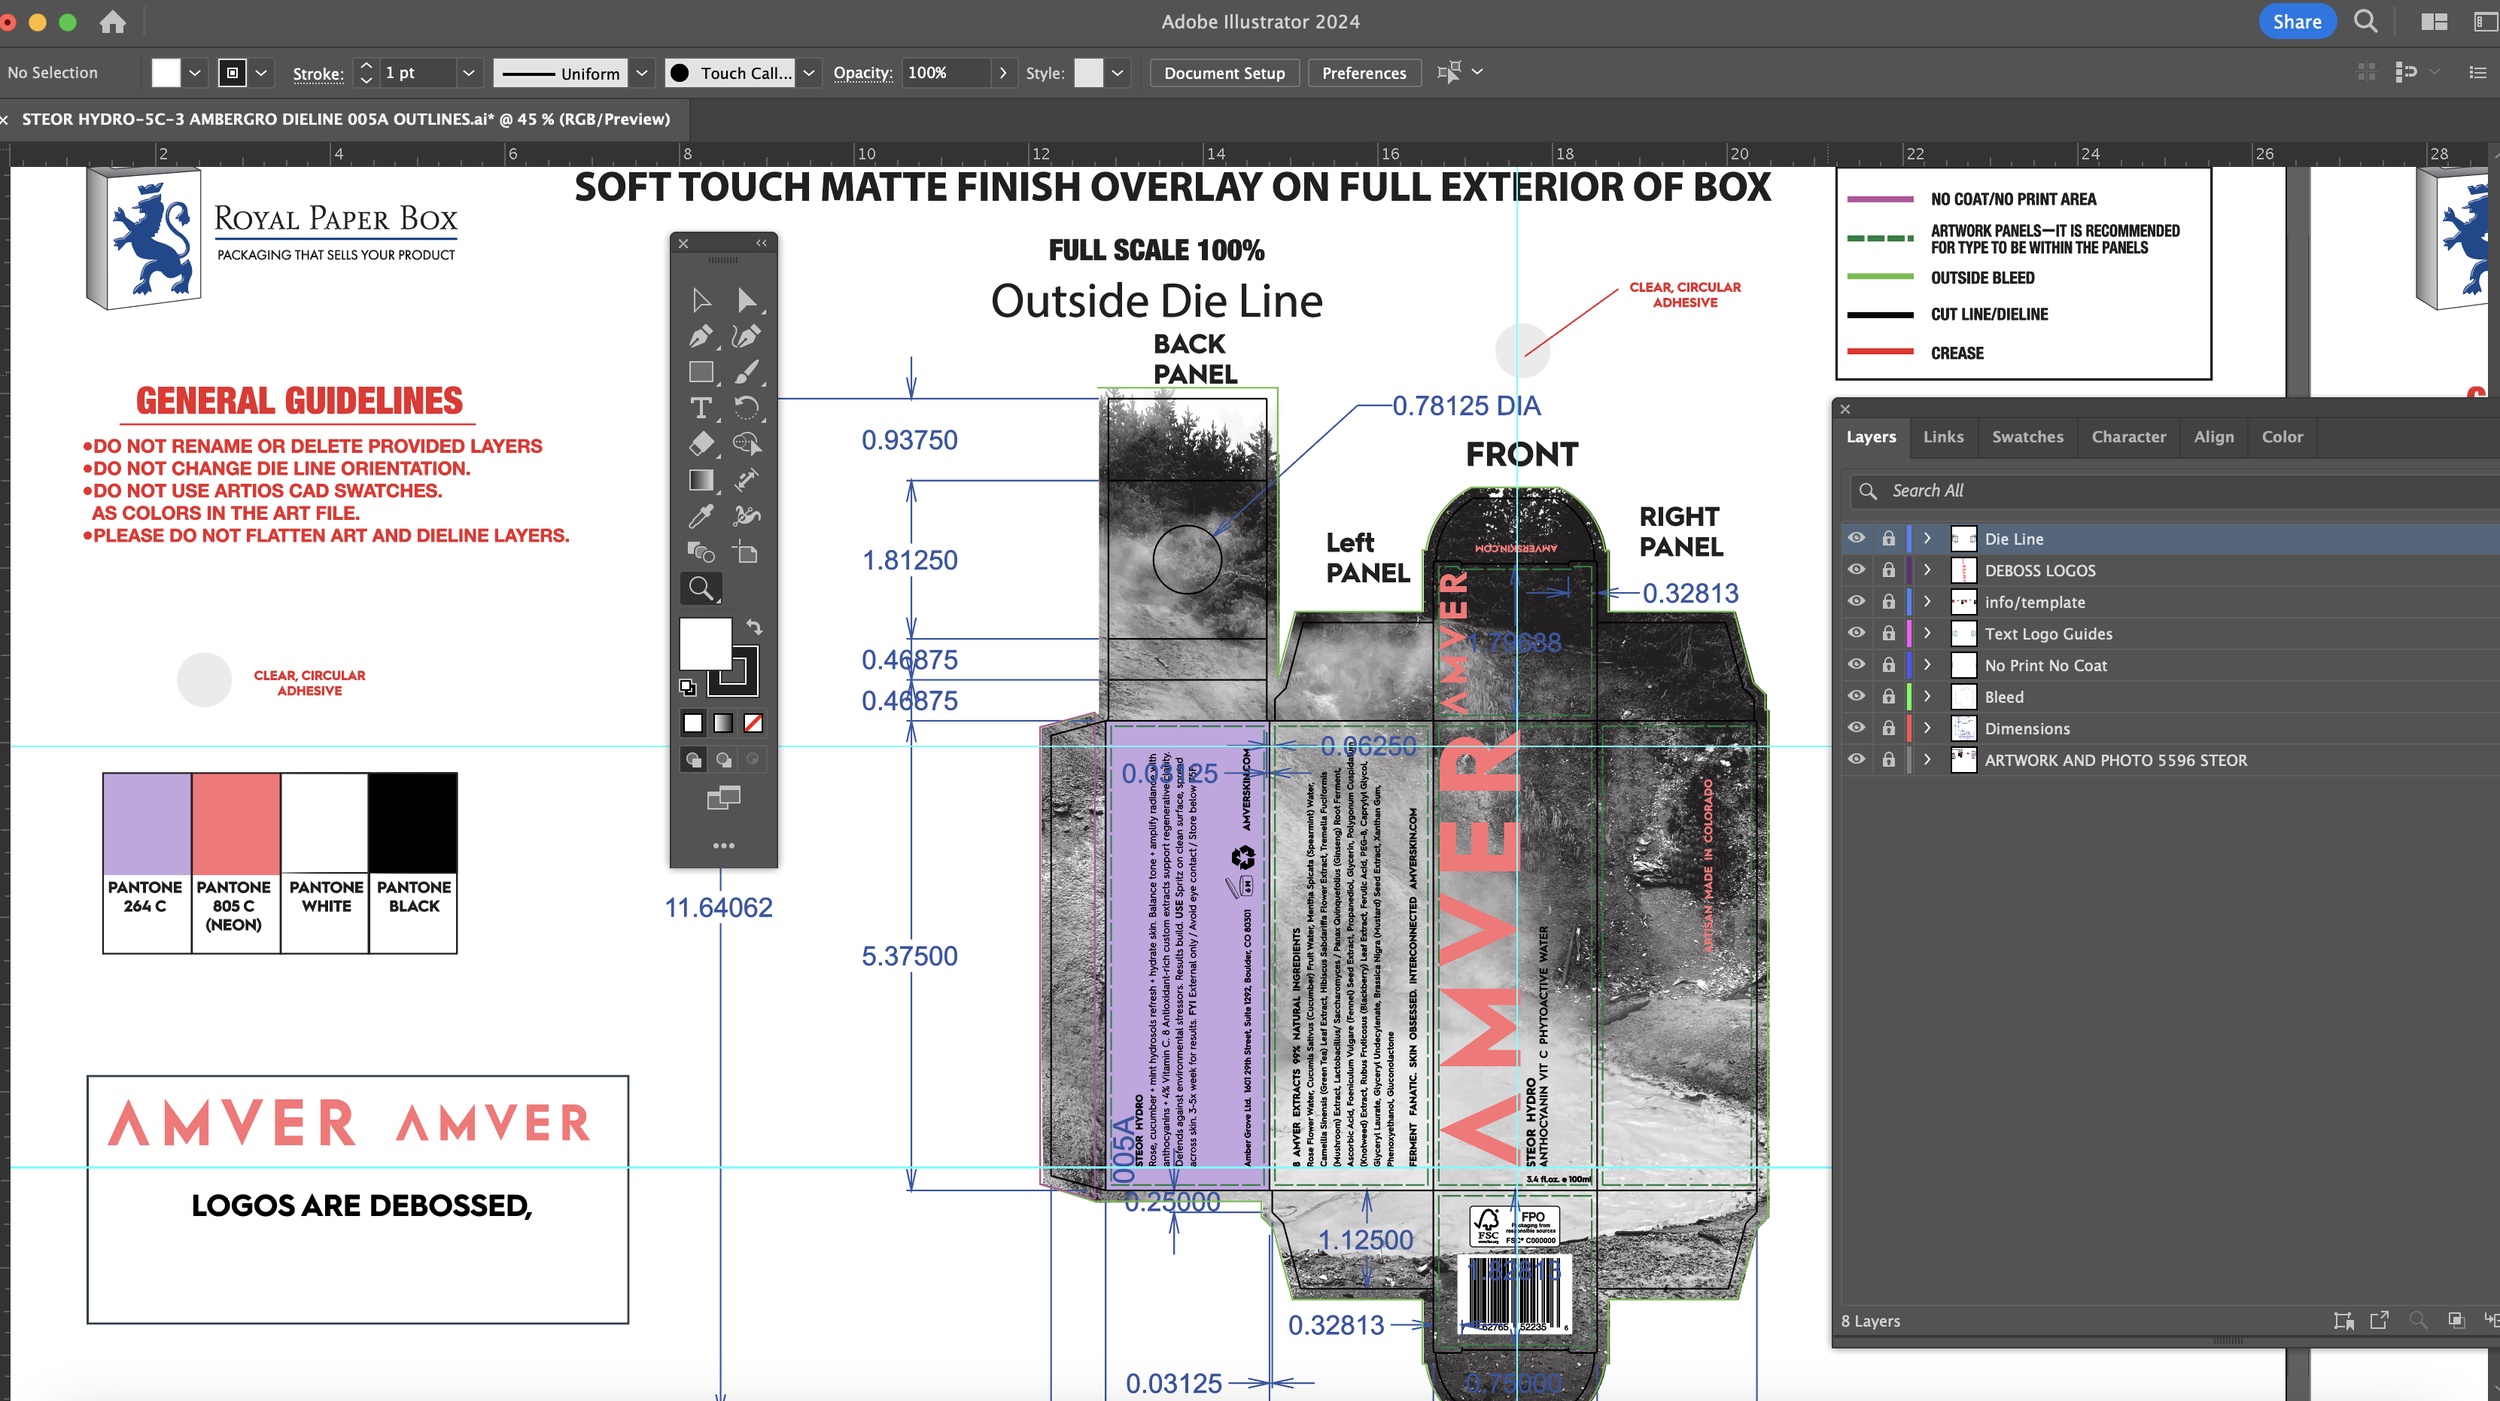Click the Opacity panel link
Image resolution: width=2500 pixels, height=1401 pixels.
(x=862, y=73)
